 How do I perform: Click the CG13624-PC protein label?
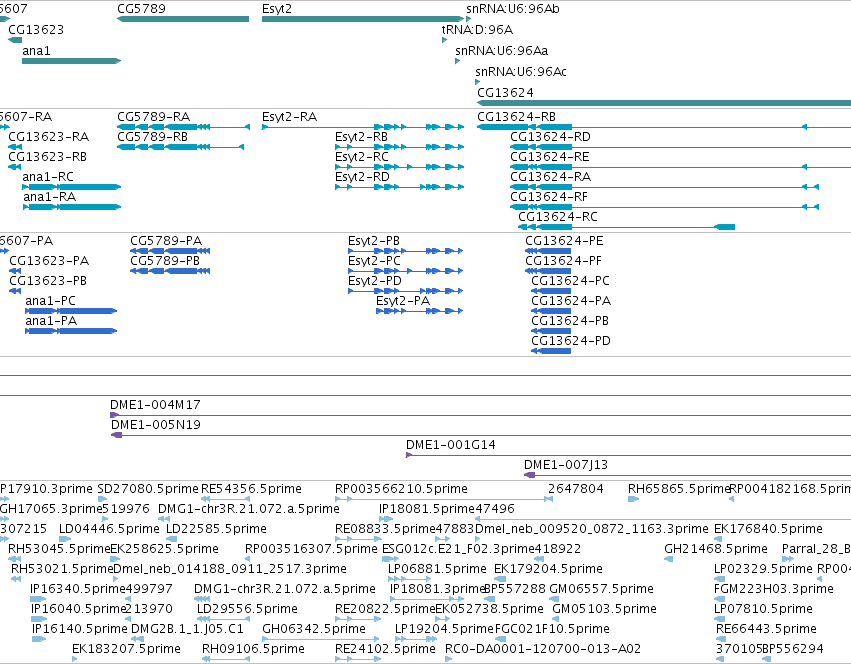coord(570,281)
